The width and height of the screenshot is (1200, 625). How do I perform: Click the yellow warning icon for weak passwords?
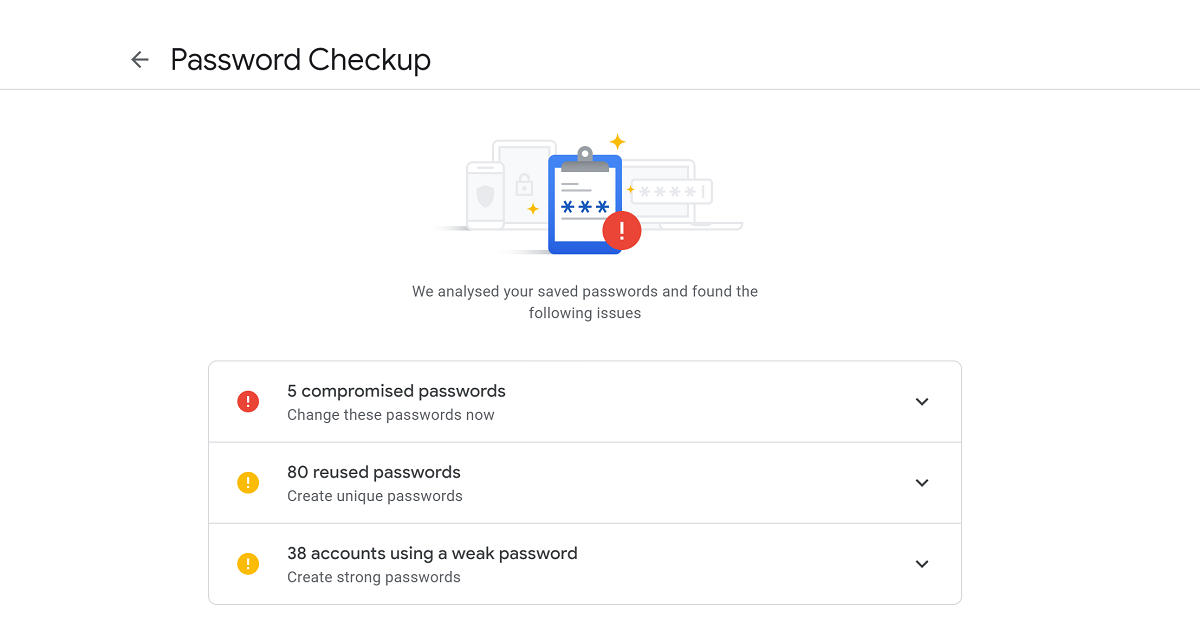point(248,564)
